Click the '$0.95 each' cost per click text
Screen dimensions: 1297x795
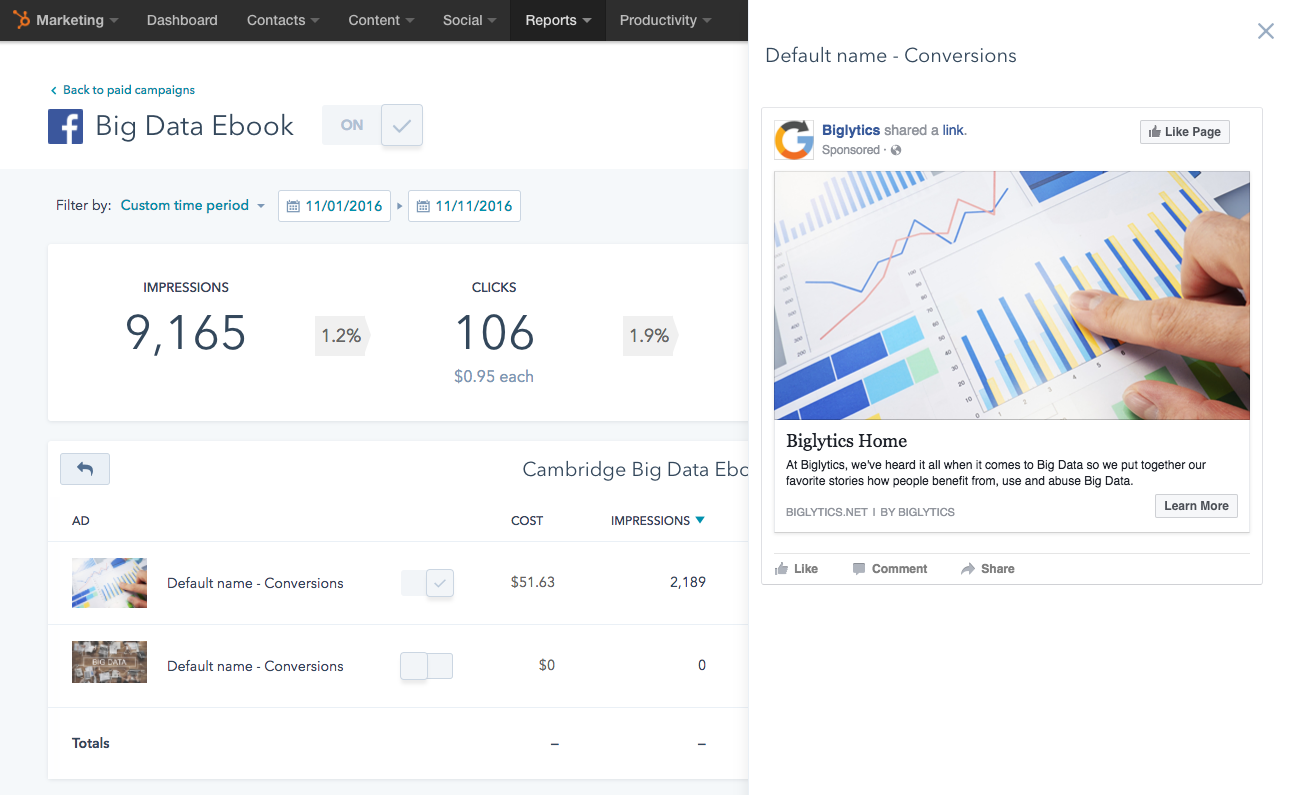click(494, 377)
